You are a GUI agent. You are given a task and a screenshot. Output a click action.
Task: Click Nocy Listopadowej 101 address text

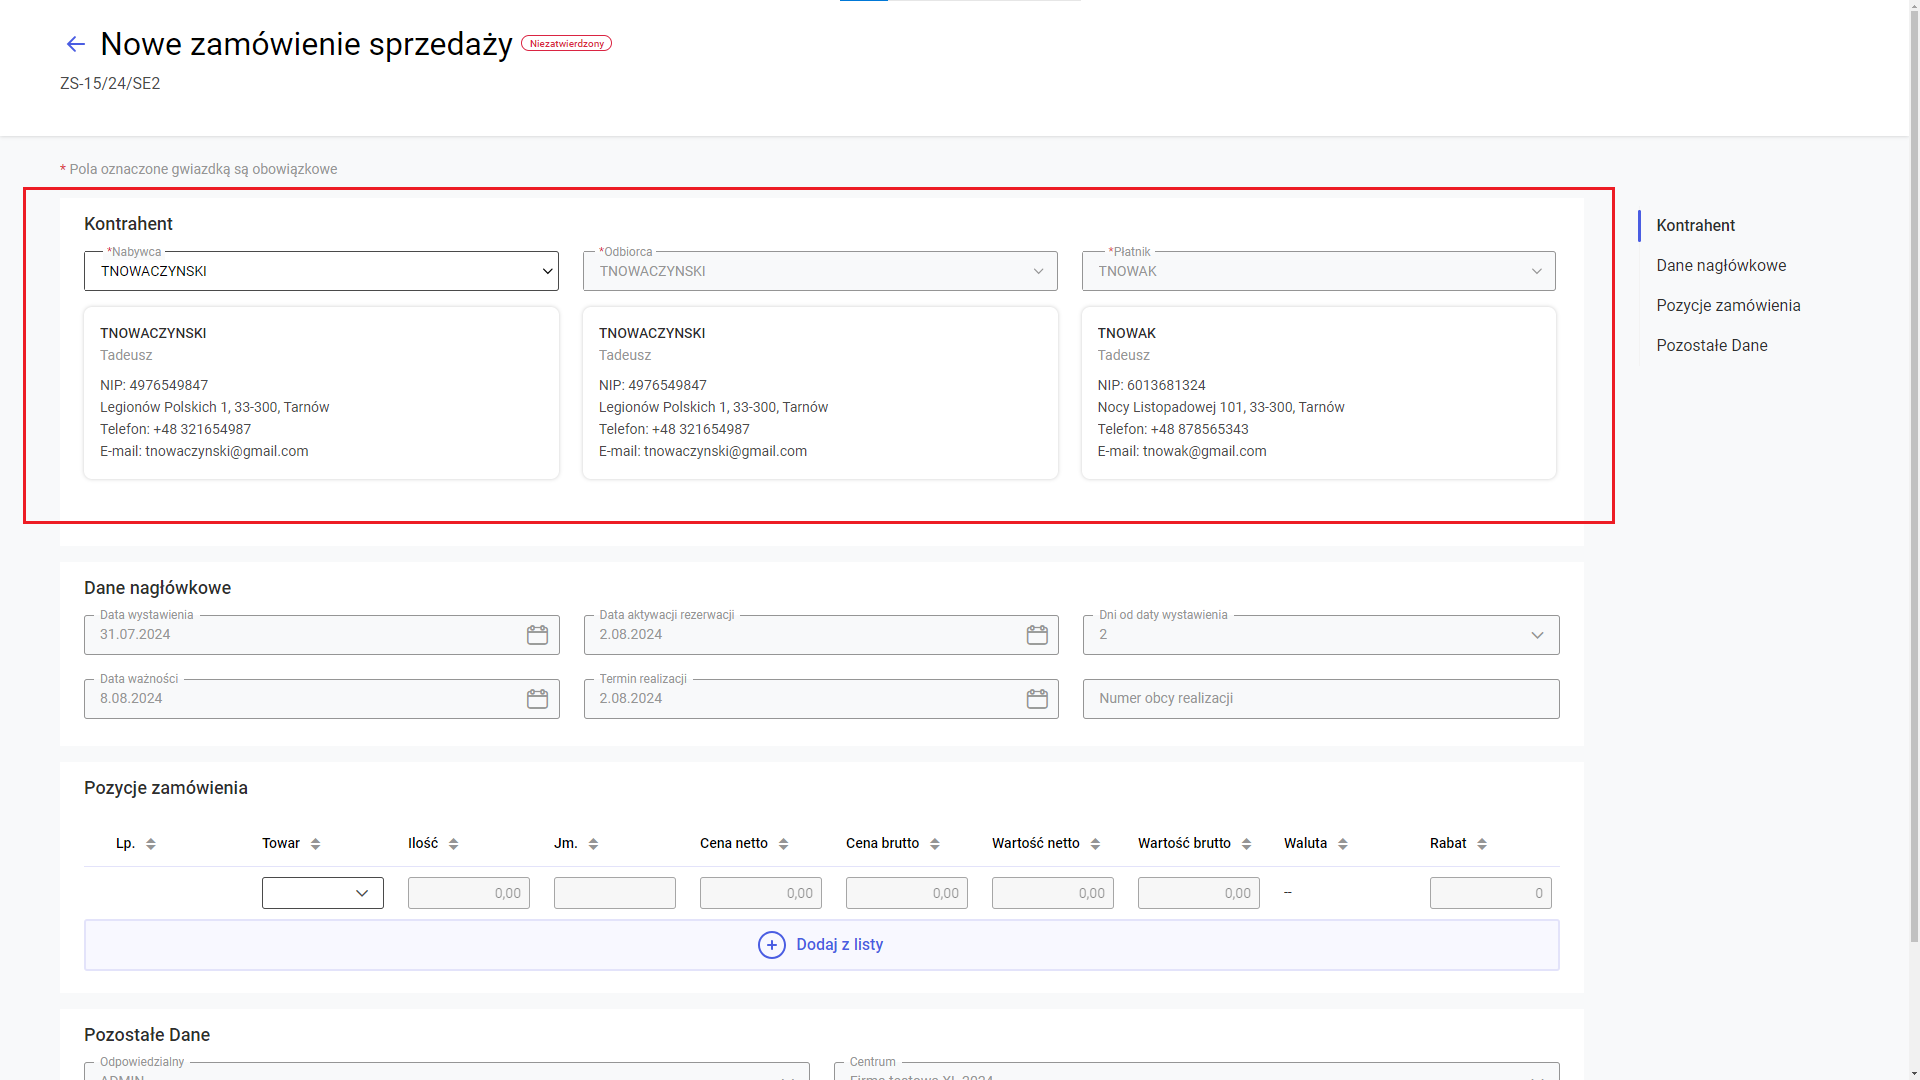tap(1221, 408)
